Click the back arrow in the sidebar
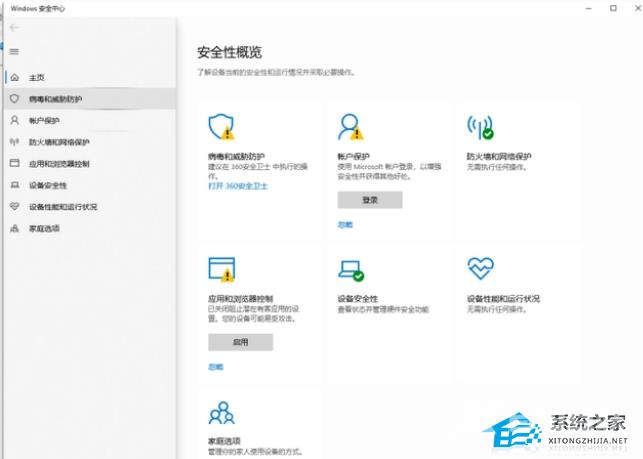643x459 pixels. pyautogui.click(x=14, y=28)
